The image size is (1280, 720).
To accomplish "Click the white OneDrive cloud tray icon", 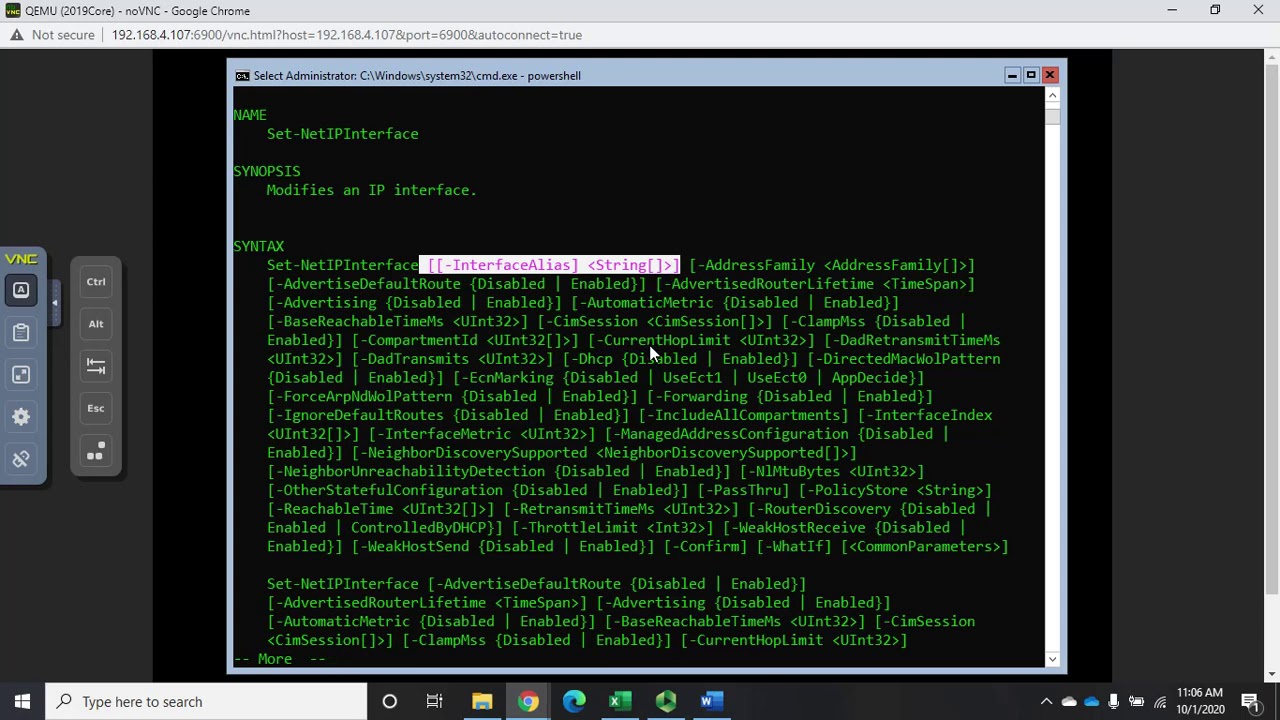I will [x=1069, y=702].
